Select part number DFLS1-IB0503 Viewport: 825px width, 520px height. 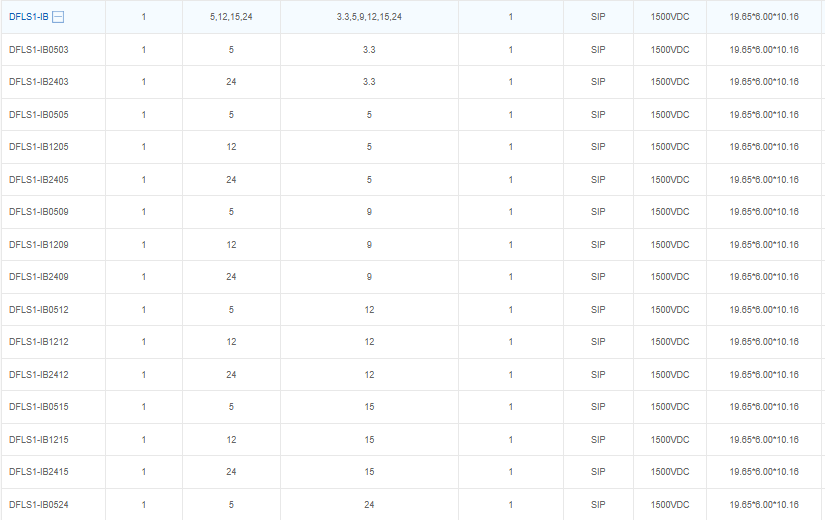tap(38, 49)
